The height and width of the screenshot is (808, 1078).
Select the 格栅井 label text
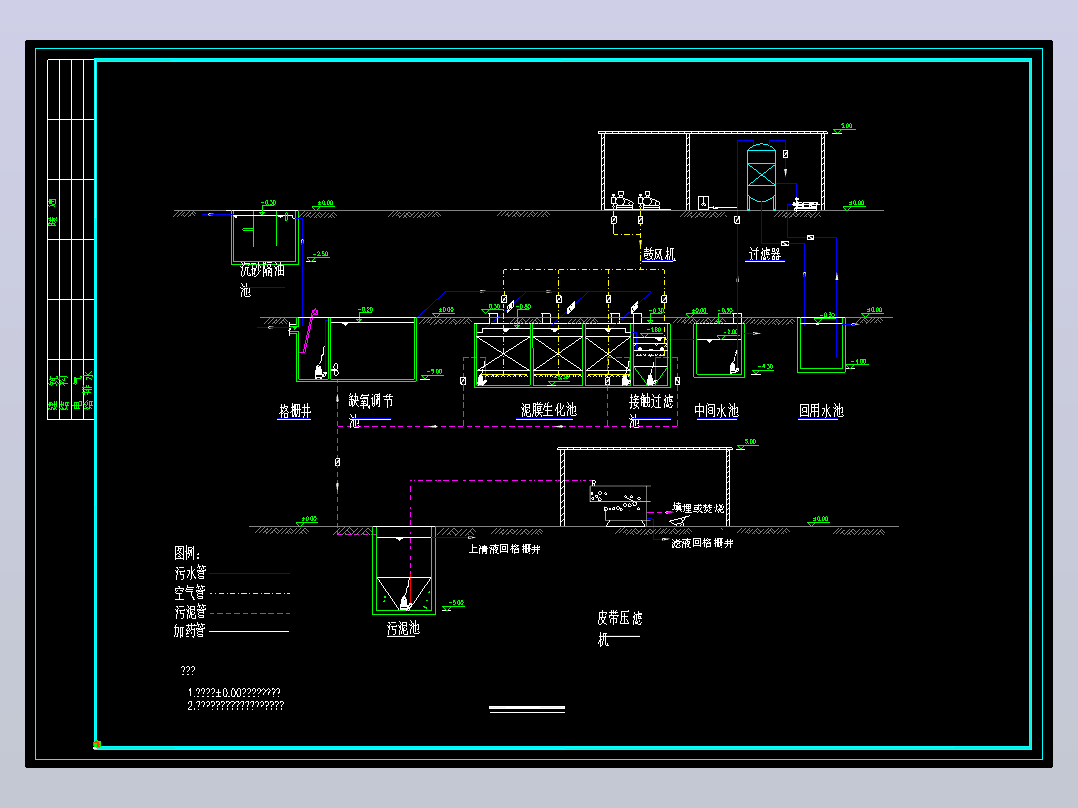tap(295, 411)
